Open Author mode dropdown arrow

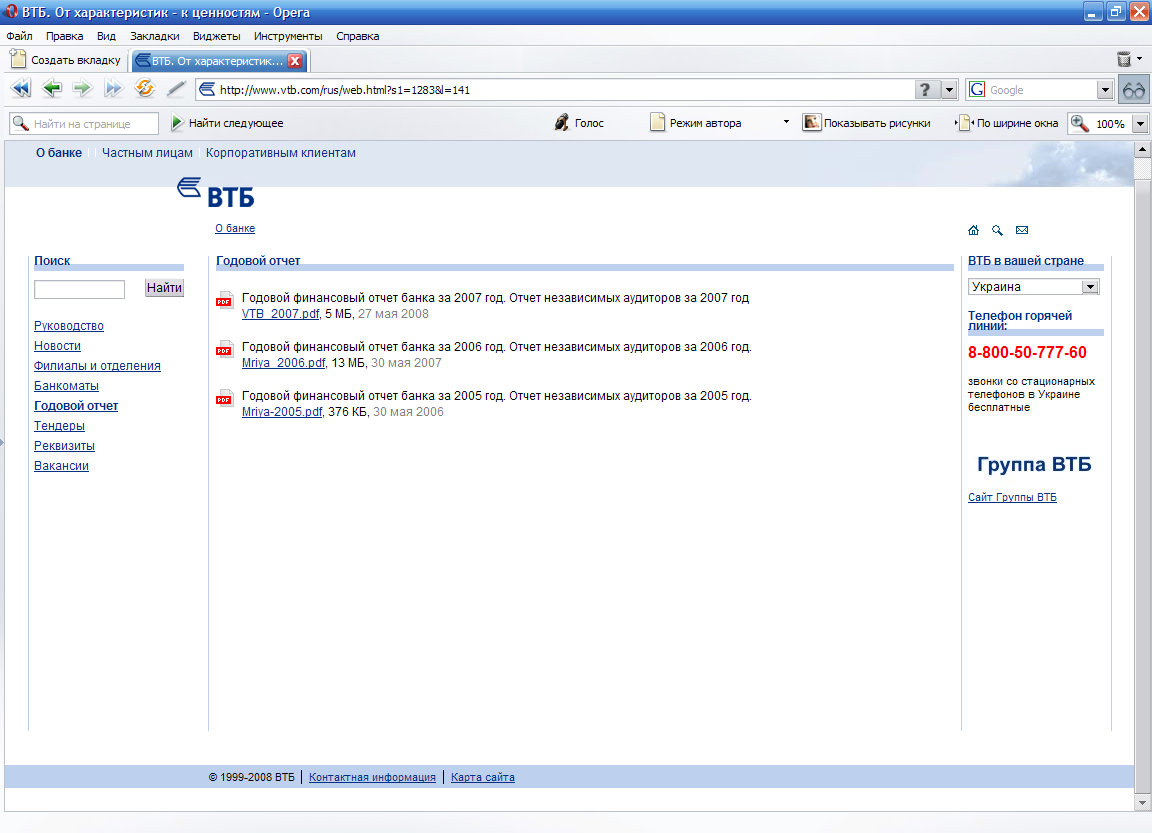tap(786, 122)
